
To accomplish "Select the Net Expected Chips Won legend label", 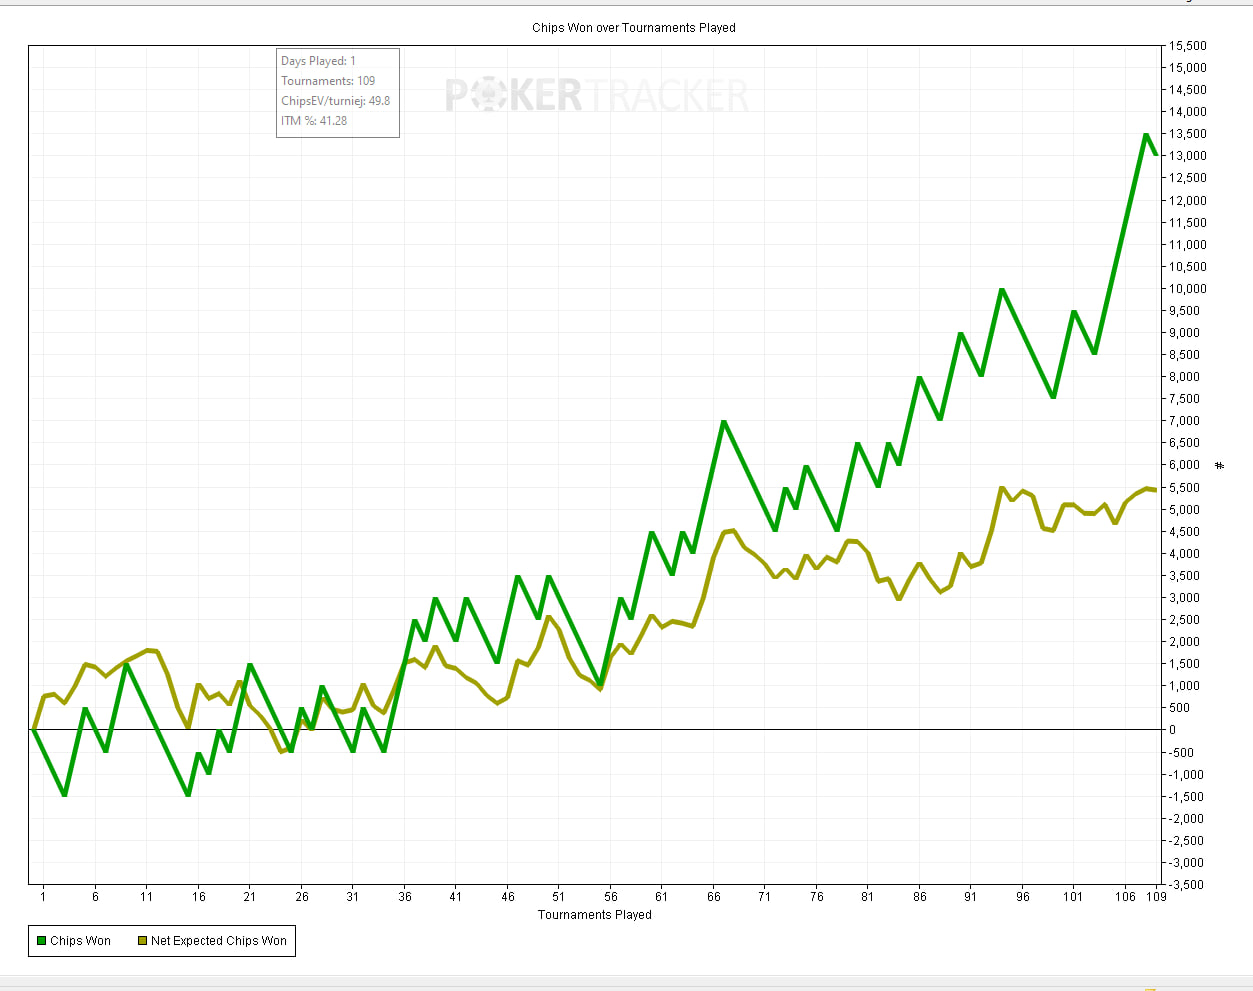I will point(218,941).
